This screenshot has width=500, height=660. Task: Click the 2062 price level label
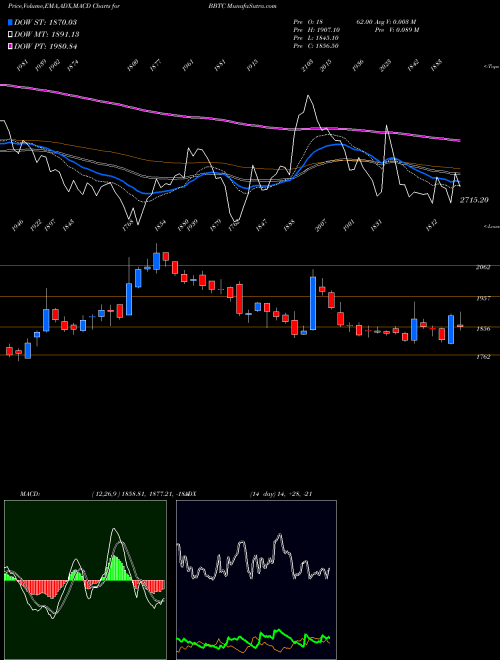(483, 267)
